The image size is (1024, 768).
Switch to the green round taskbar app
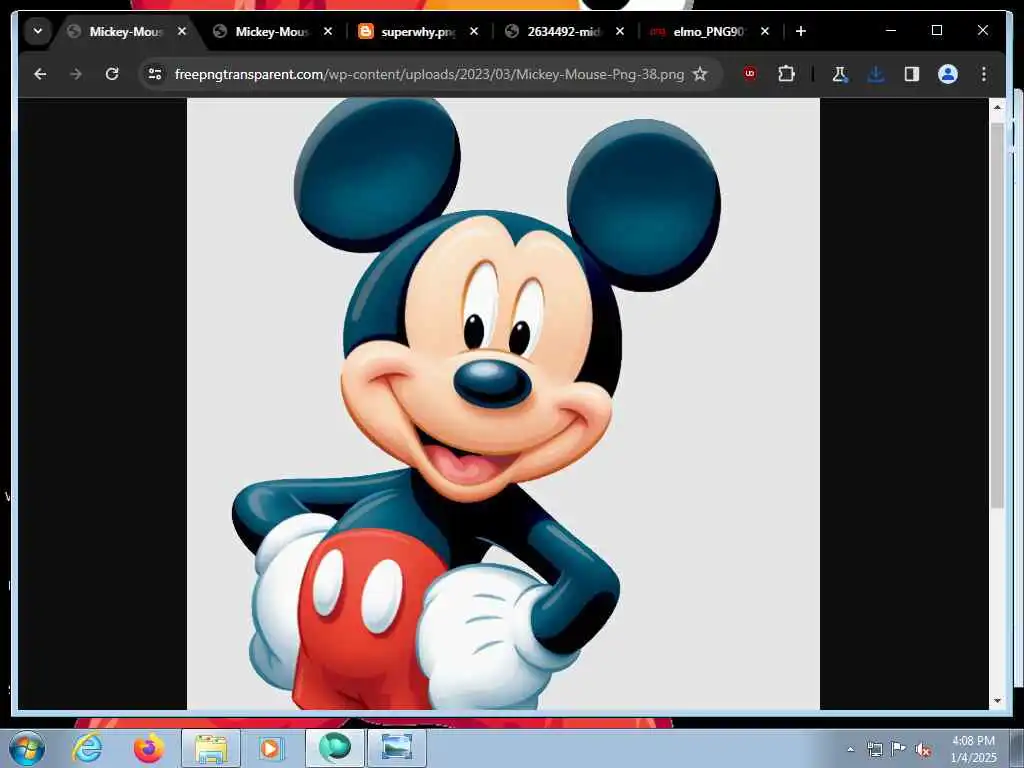(335, 748)
